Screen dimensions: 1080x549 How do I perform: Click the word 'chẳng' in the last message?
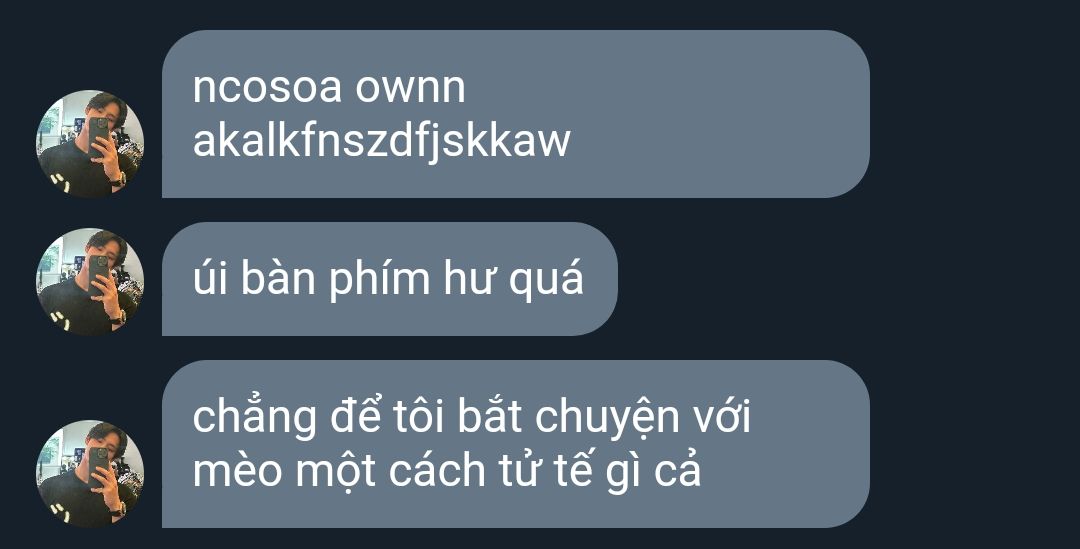(254, 417)
